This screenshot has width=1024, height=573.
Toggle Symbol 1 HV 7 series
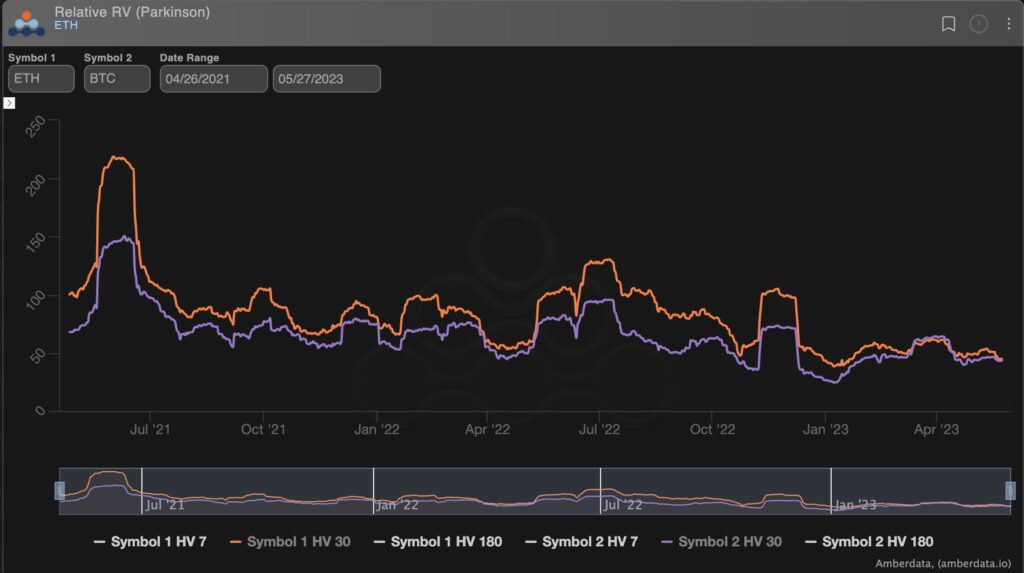pos(150,542)
